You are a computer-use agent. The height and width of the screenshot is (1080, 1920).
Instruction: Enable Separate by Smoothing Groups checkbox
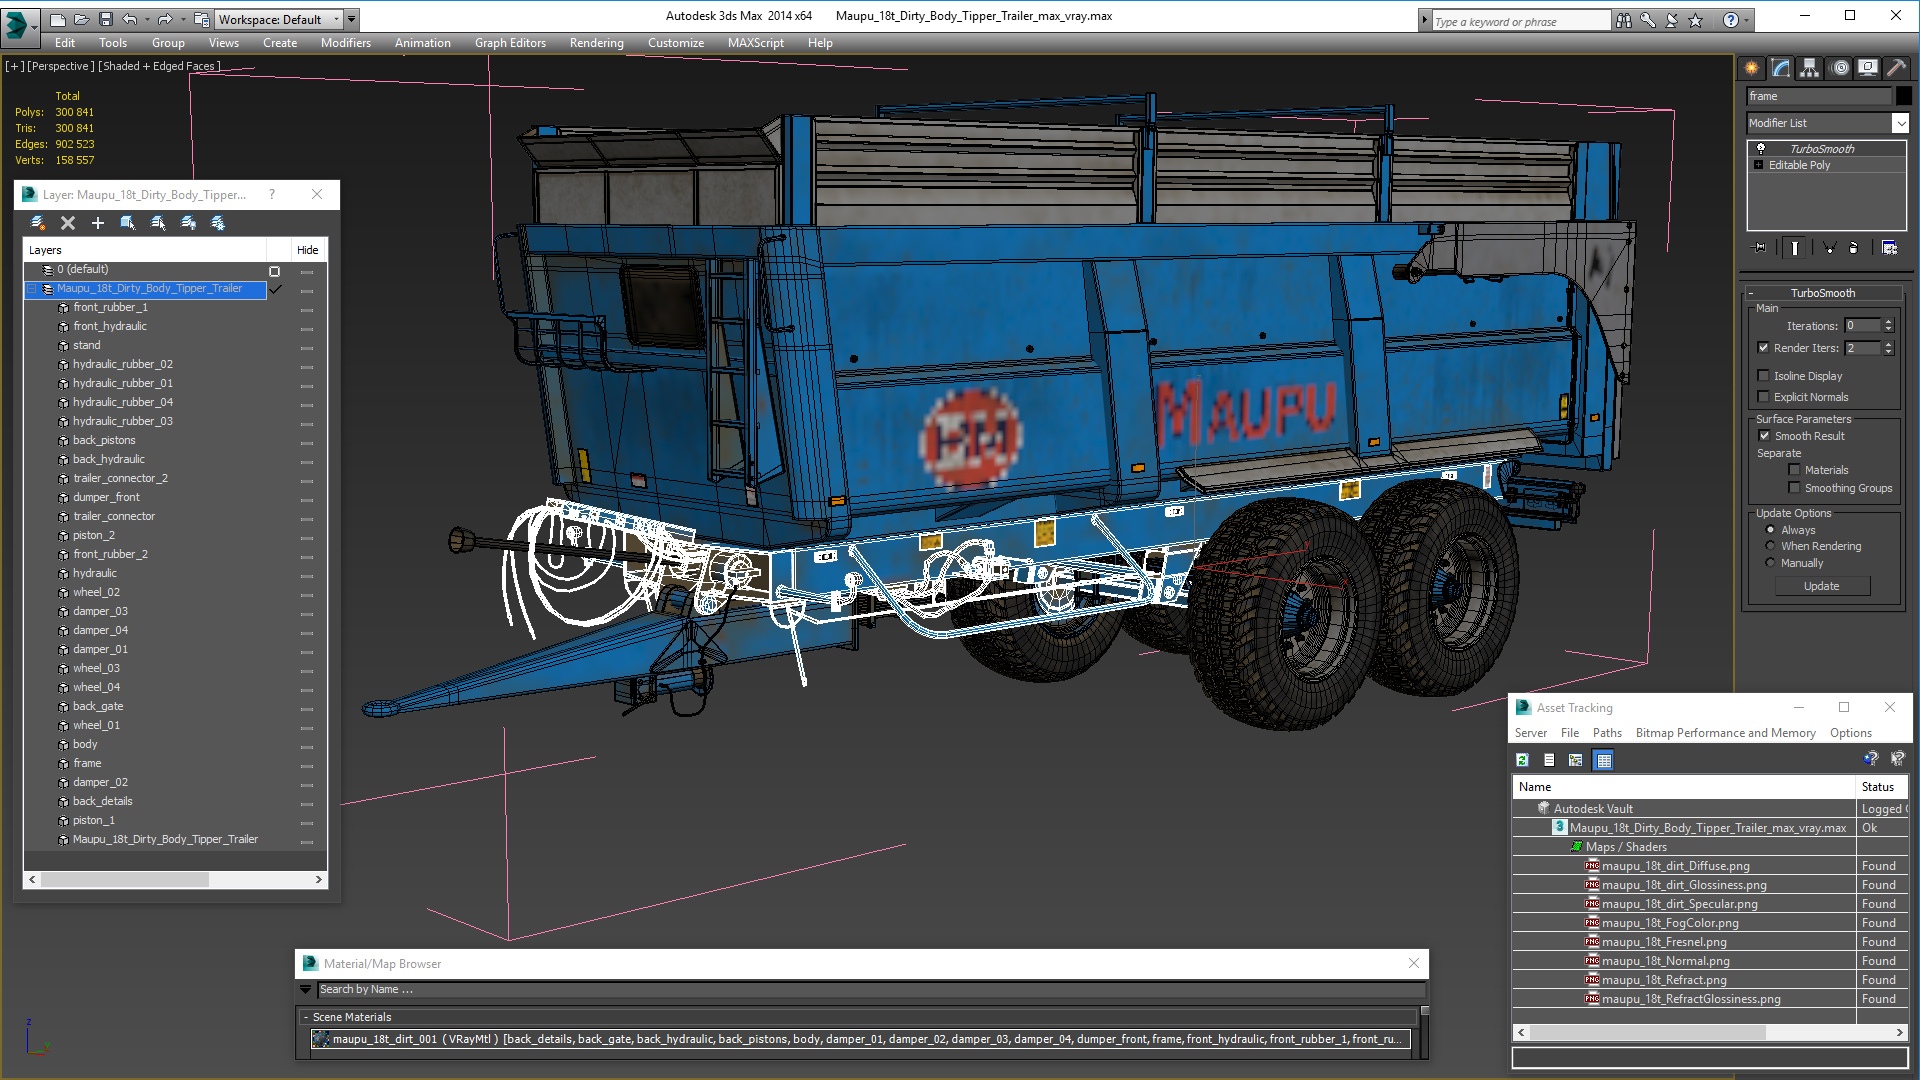pos(1794,488)
